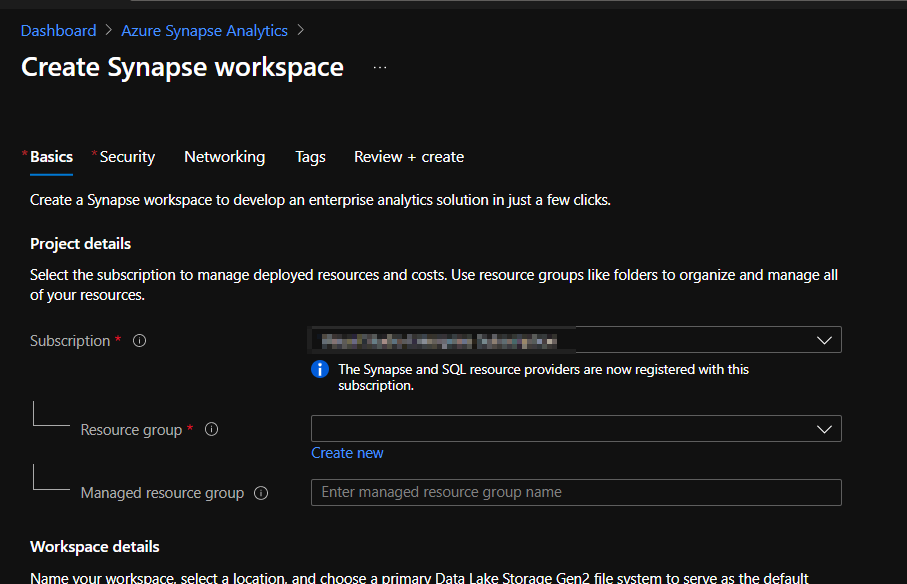
Task: Open the Subscription combo box field
Action: pyautogui.click(x=576, y=340)
